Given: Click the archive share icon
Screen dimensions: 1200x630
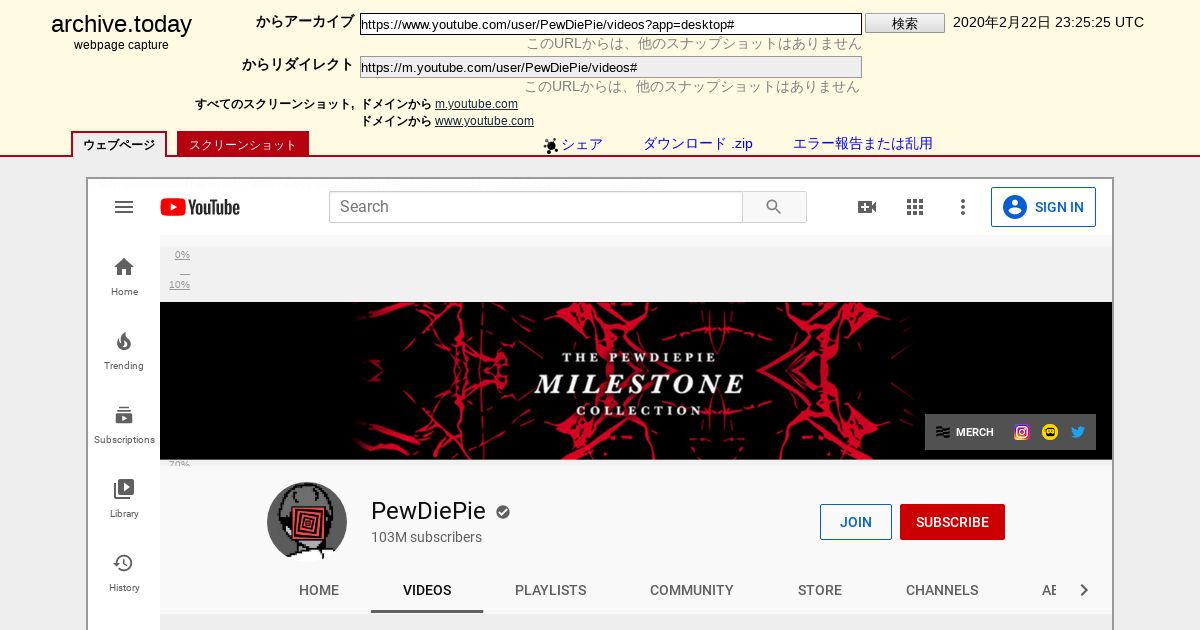Looking at the screenshot, I should point(550,145).
